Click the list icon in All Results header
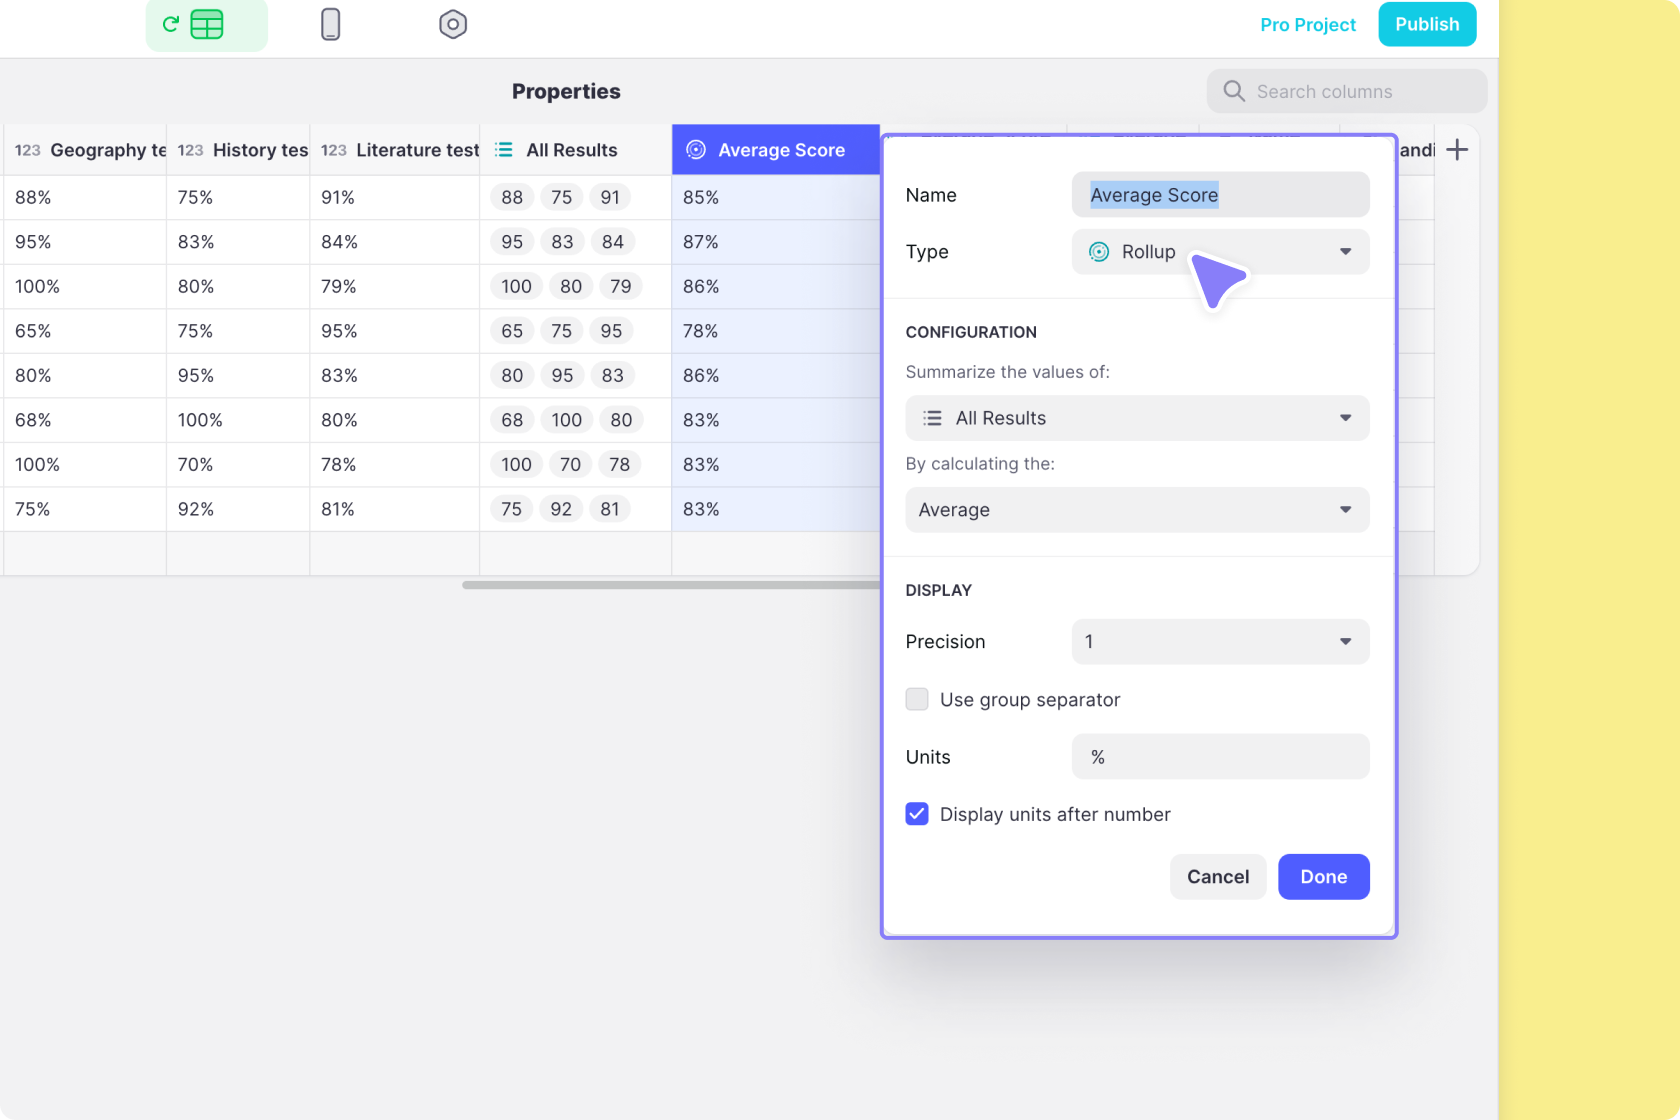Image resolution: width=1680 pixels, height=1120 pixels. pyautogui.click(x=504, y=150)
